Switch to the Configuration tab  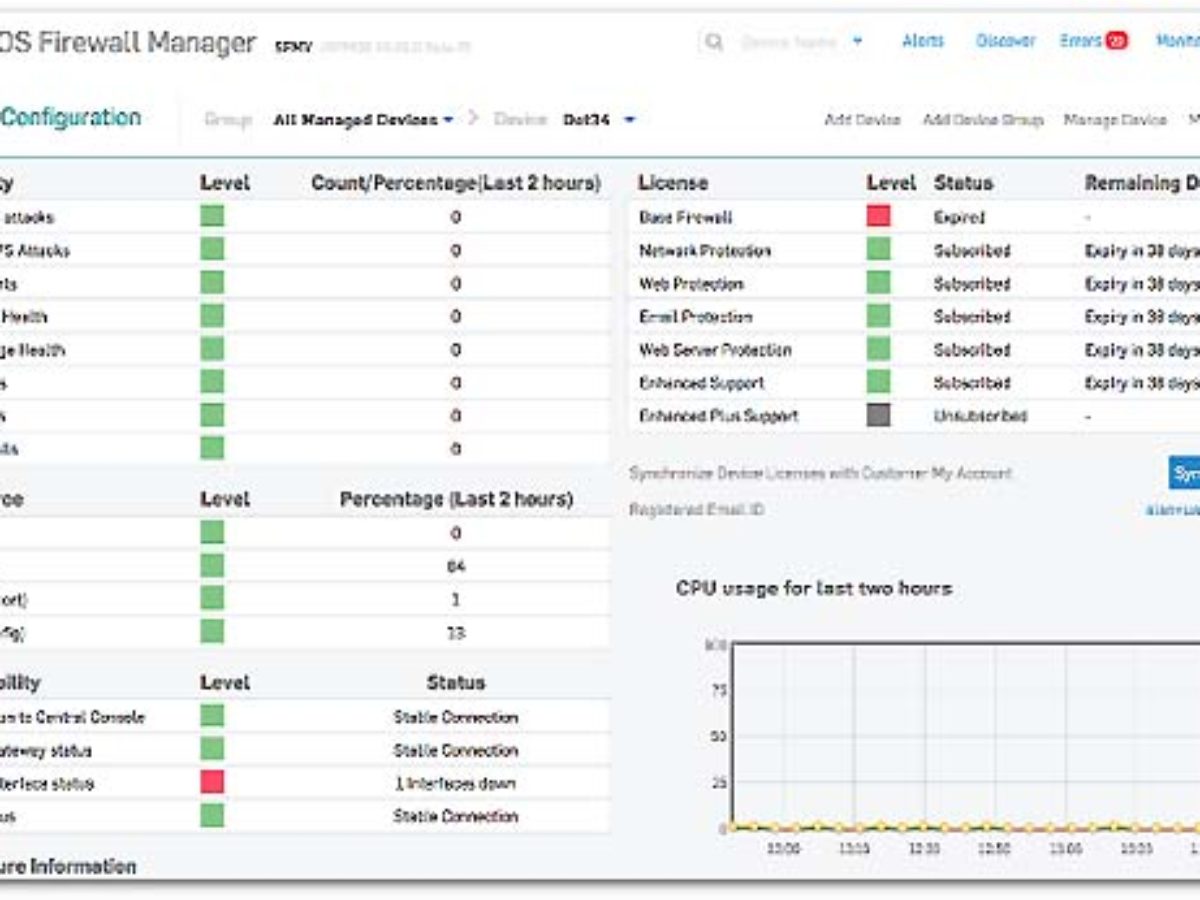click(x=70, y=117)
